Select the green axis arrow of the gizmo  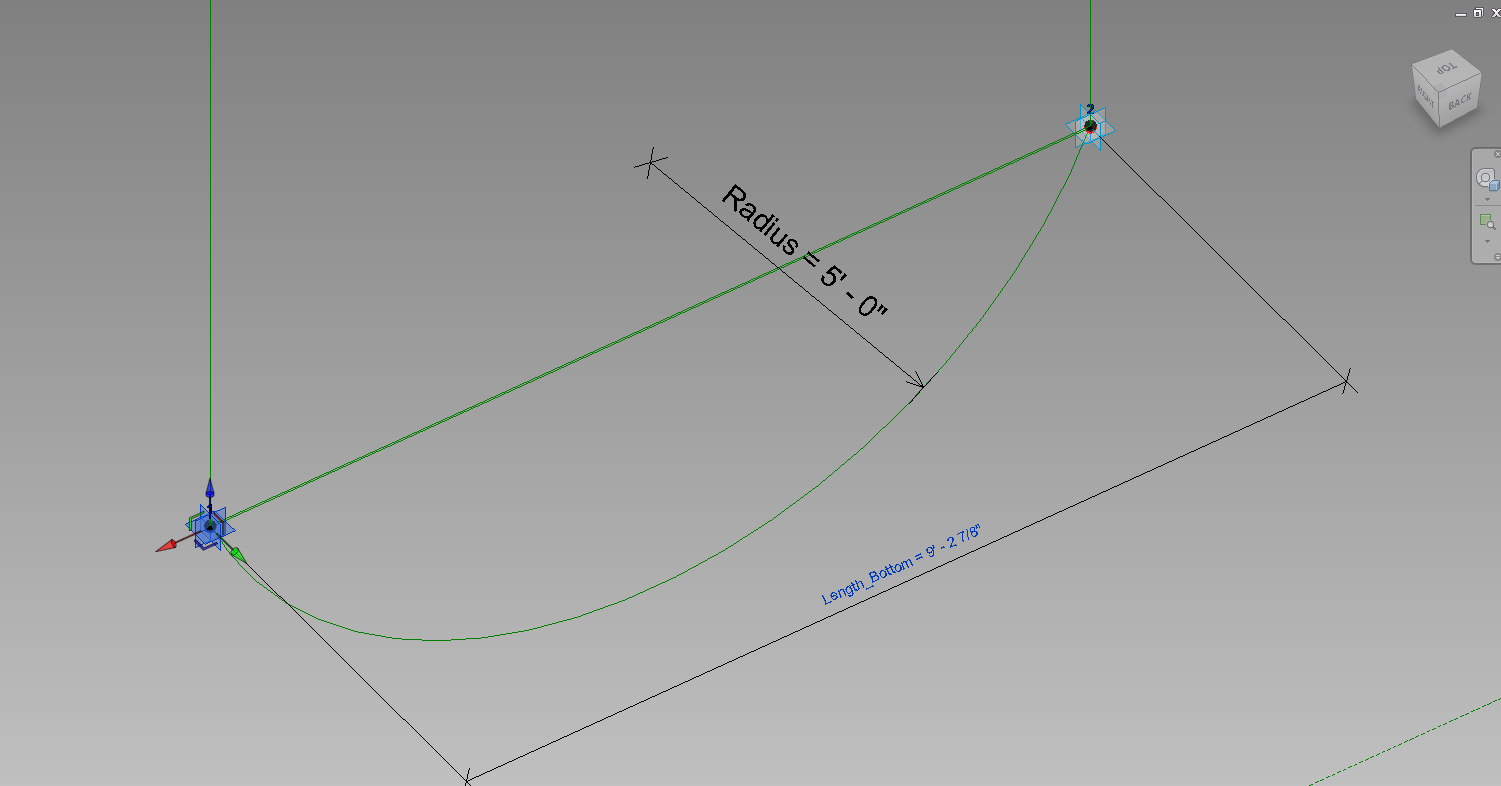click(x=236, y=554)
